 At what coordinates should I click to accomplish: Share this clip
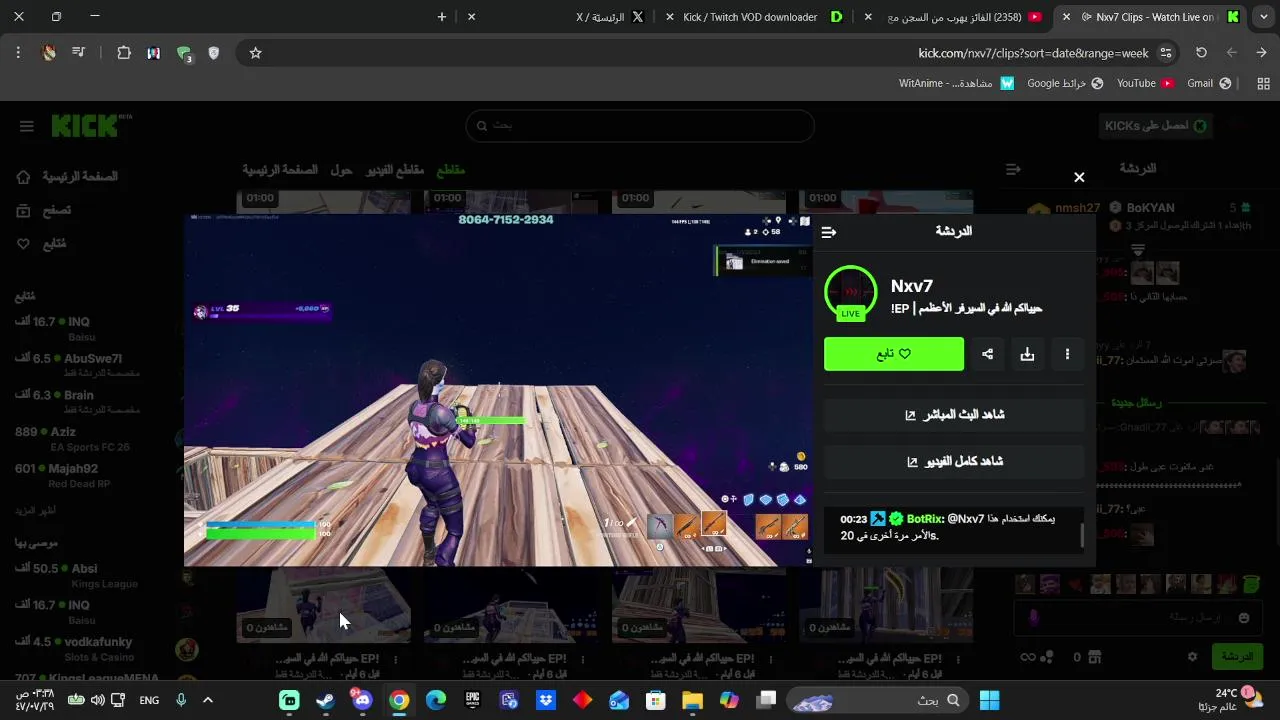(x=987, y=354)
